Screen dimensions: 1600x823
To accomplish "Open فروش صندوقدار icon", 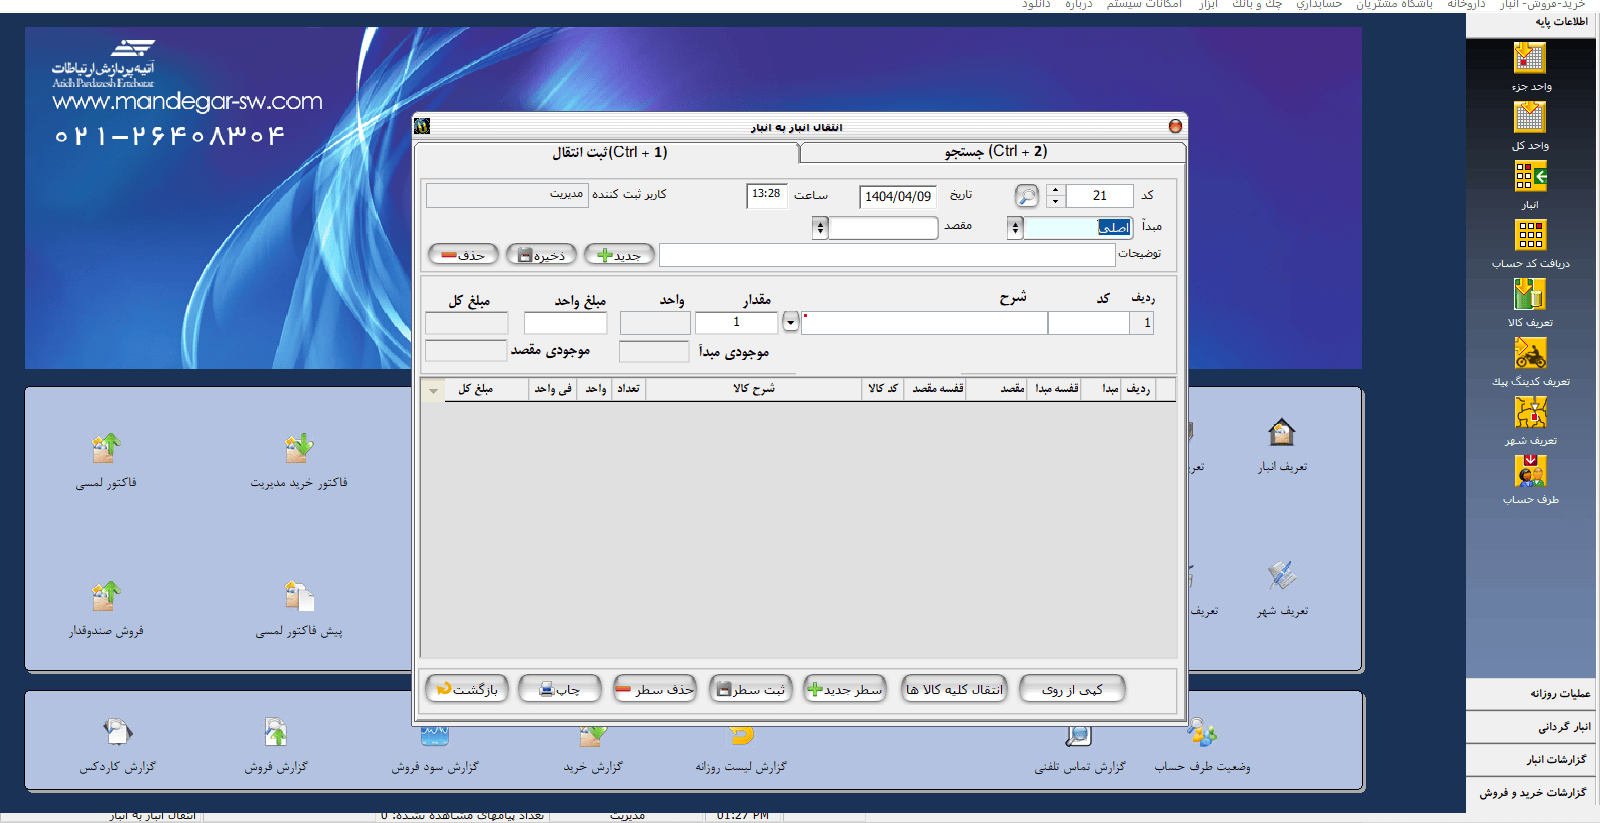I will click(106, 597).
